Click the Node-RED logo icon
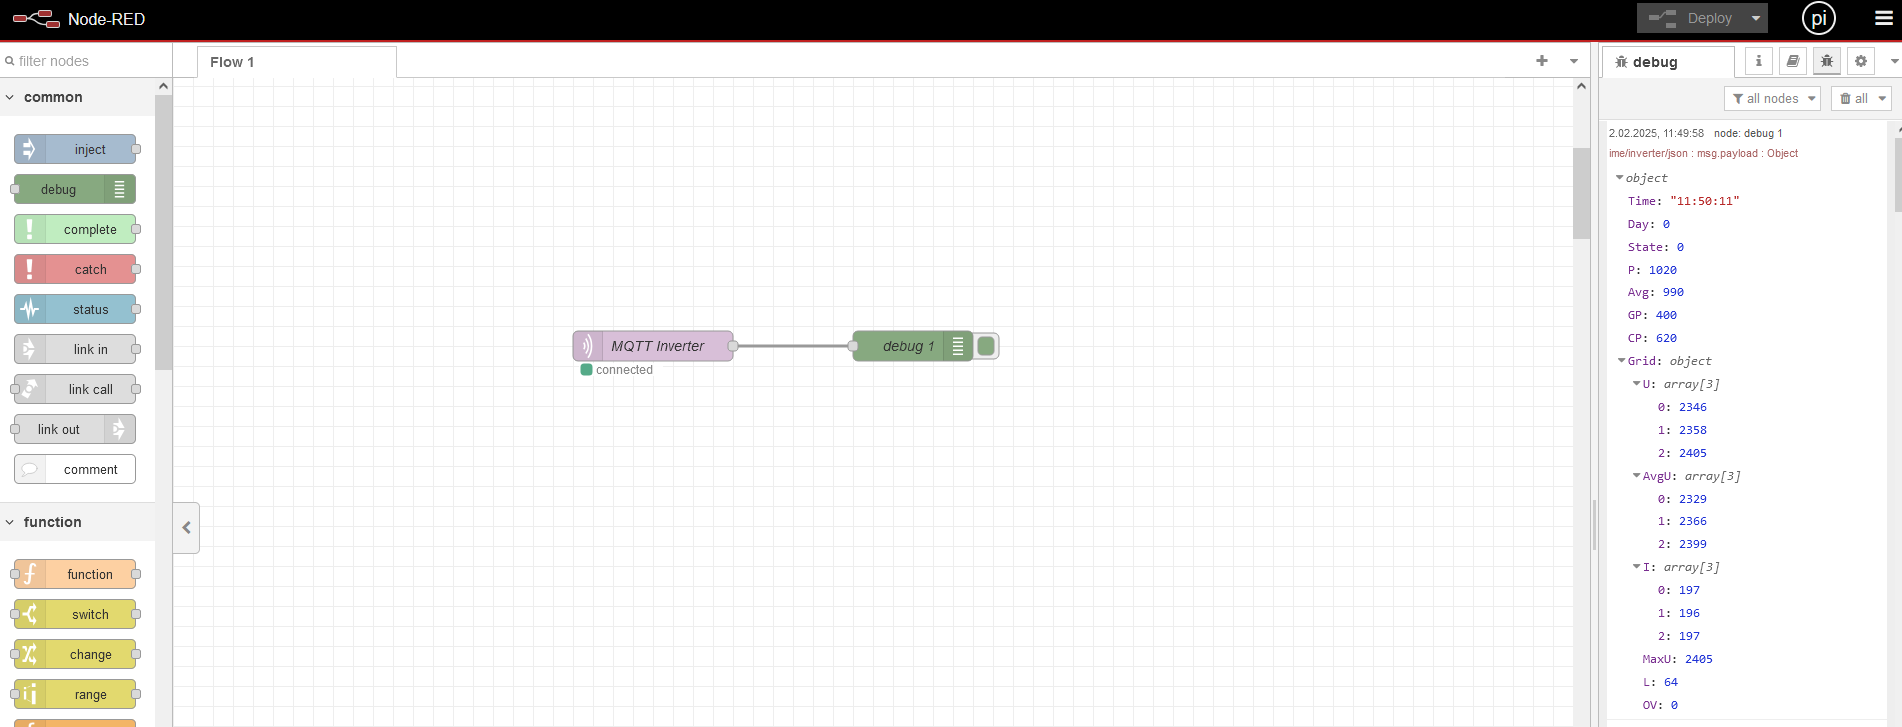The image size is (1902, 727). click(x=36, y=19)
